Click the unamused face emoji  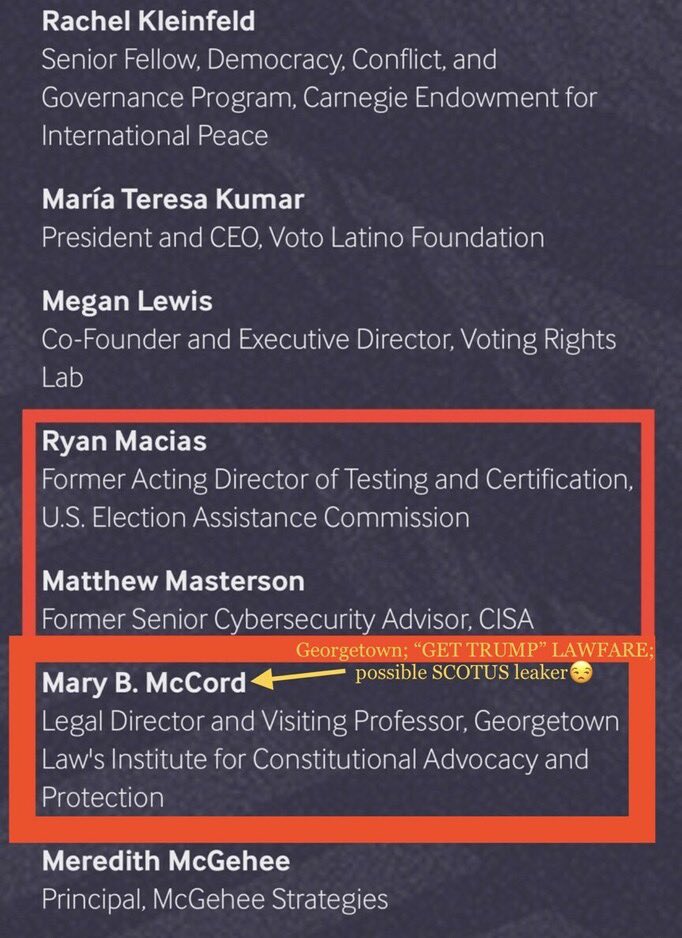point(581,674)
